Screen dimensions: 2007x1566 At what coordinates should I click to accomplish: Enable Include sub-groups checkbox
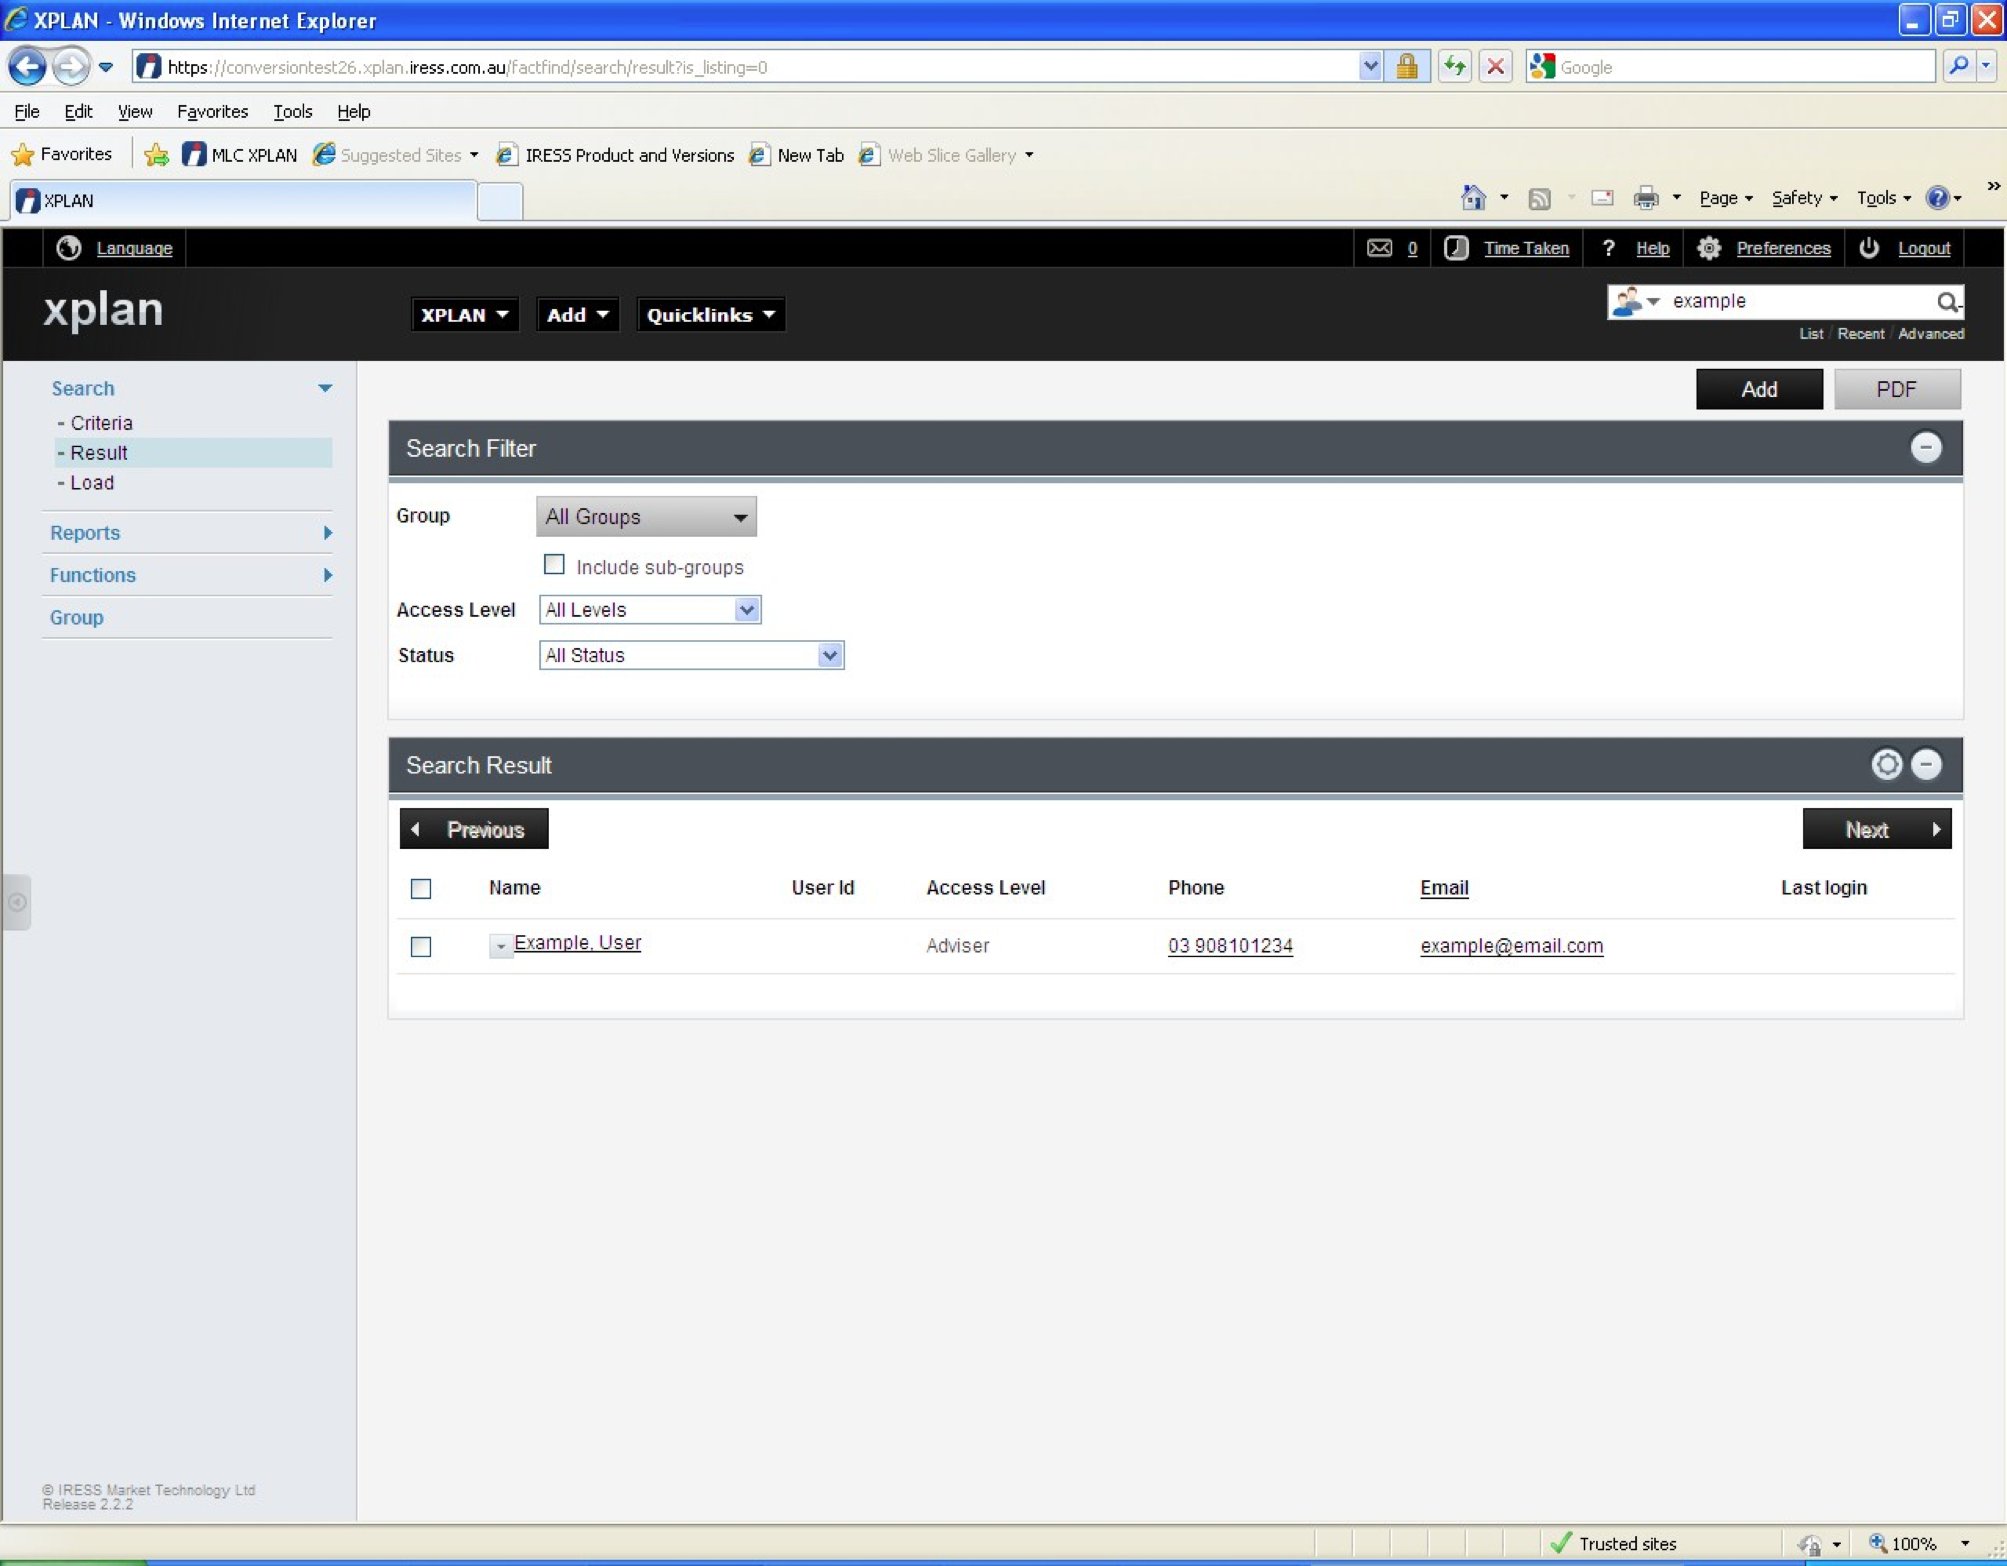(x=554, y=565)
